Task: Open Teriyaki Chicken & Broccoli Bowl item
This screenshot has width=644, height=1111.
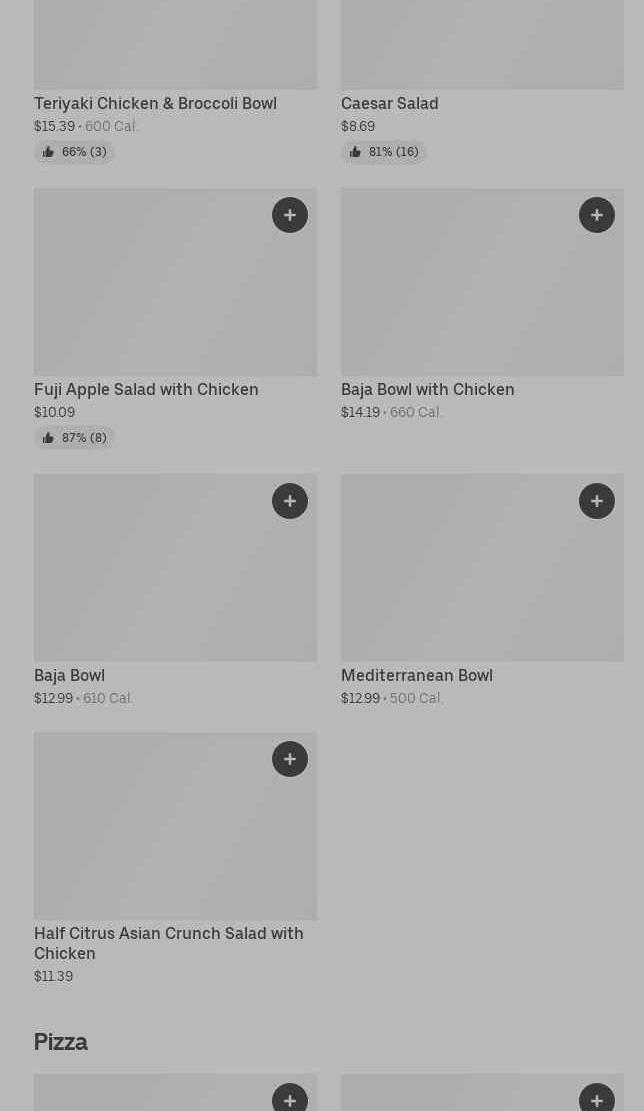Action: click(155, 104)
